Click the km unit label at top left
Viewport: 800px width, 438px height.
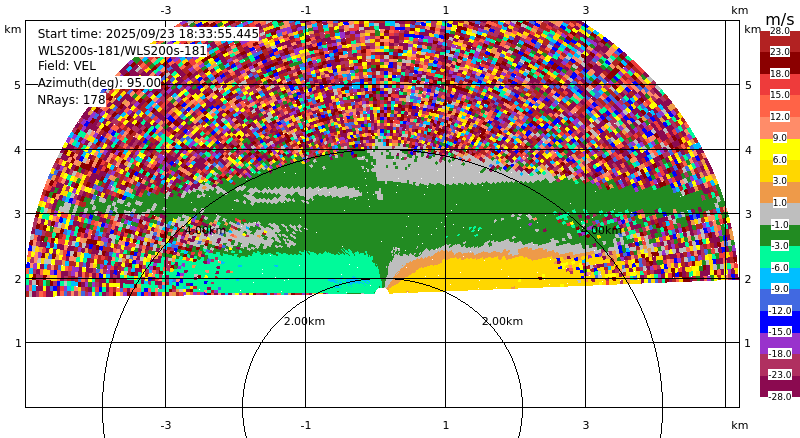click(x=13, y=29)
